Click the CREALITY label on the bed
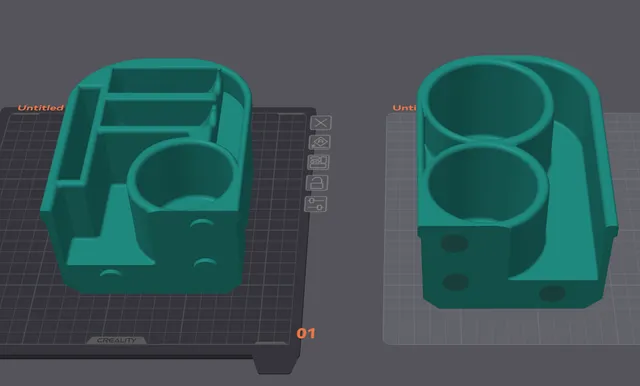This screenshot has width=640, height=386. (x=116, y=340)
